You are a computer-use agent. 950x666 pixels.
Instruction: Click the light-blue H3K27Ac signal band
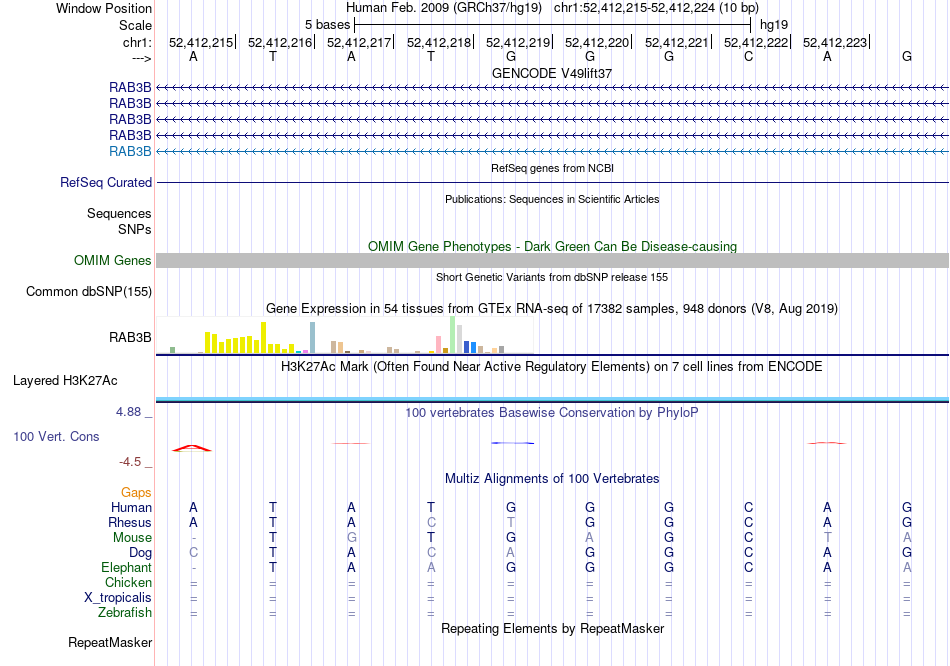click(x=552, y=399)
